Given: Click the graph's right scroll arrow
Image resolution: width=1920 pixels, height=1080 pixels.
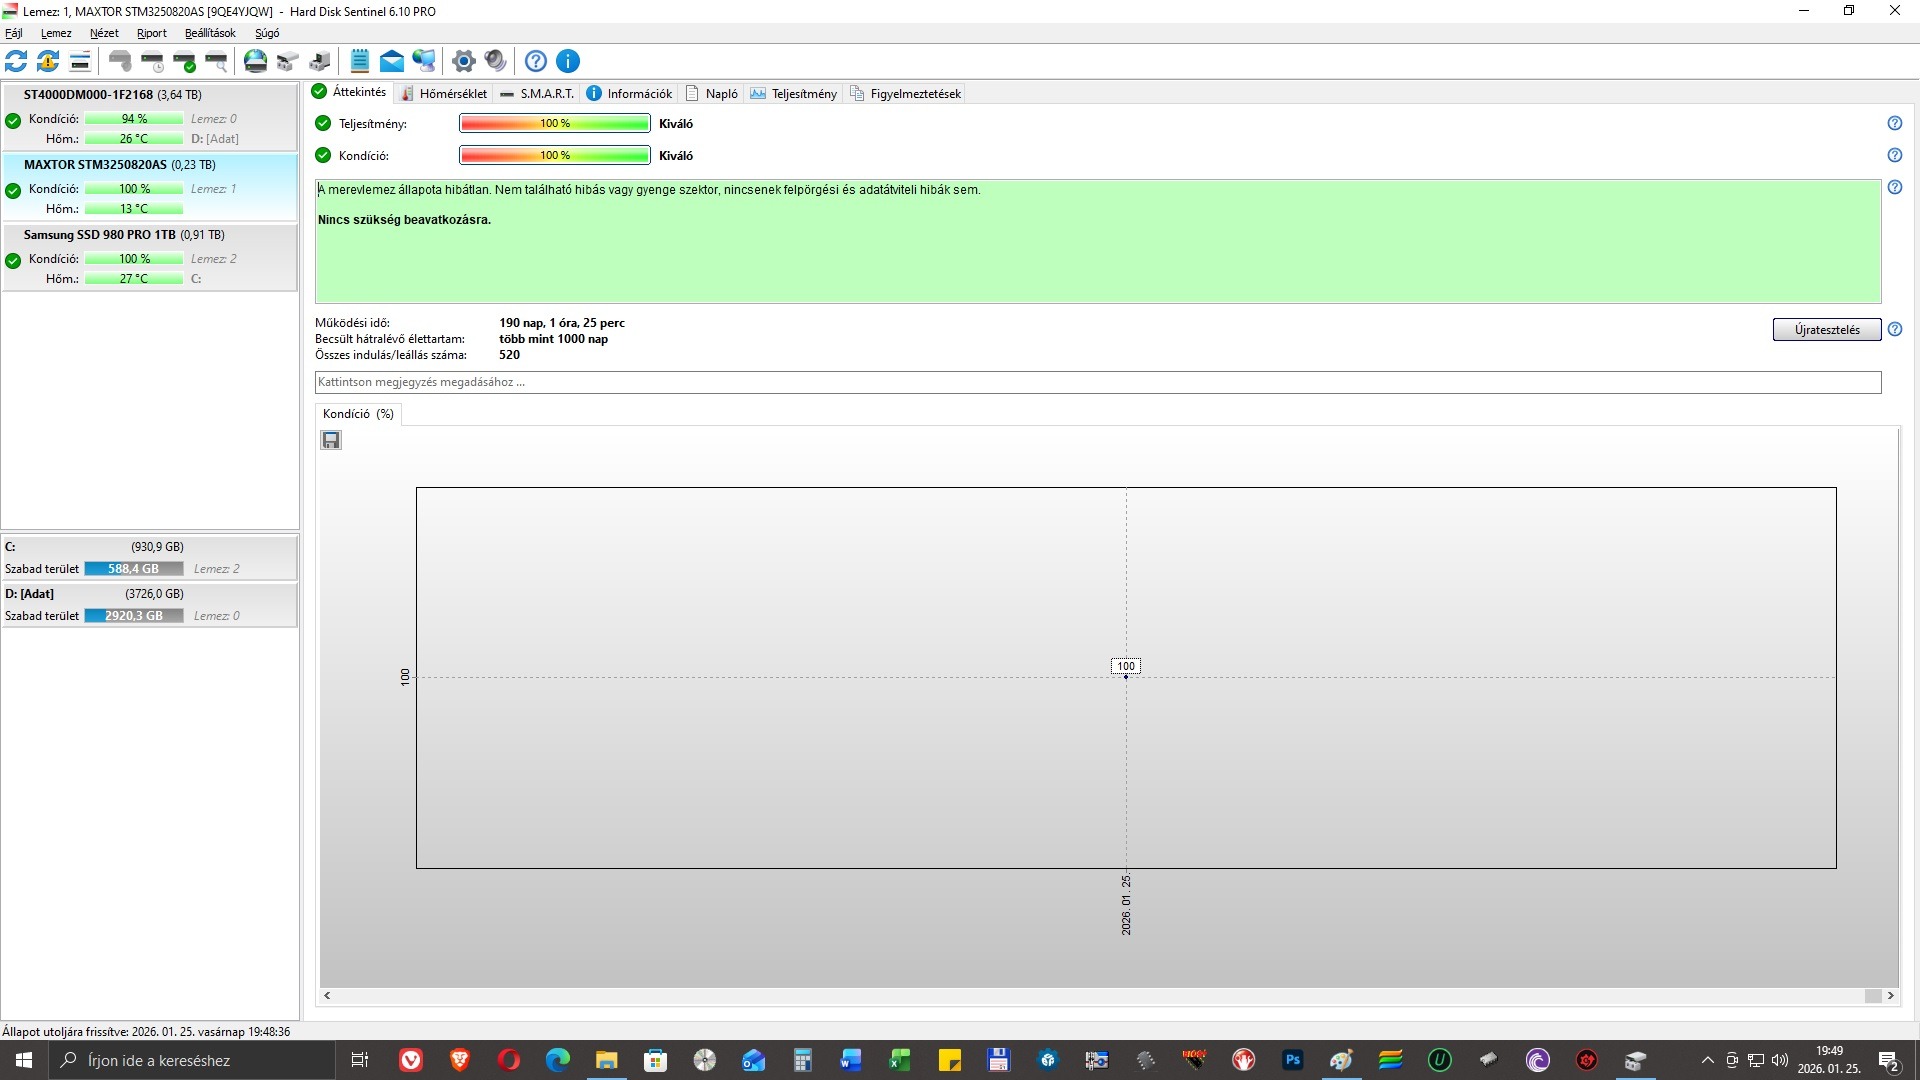Looking at the screenshot, I should [1890, 995].
